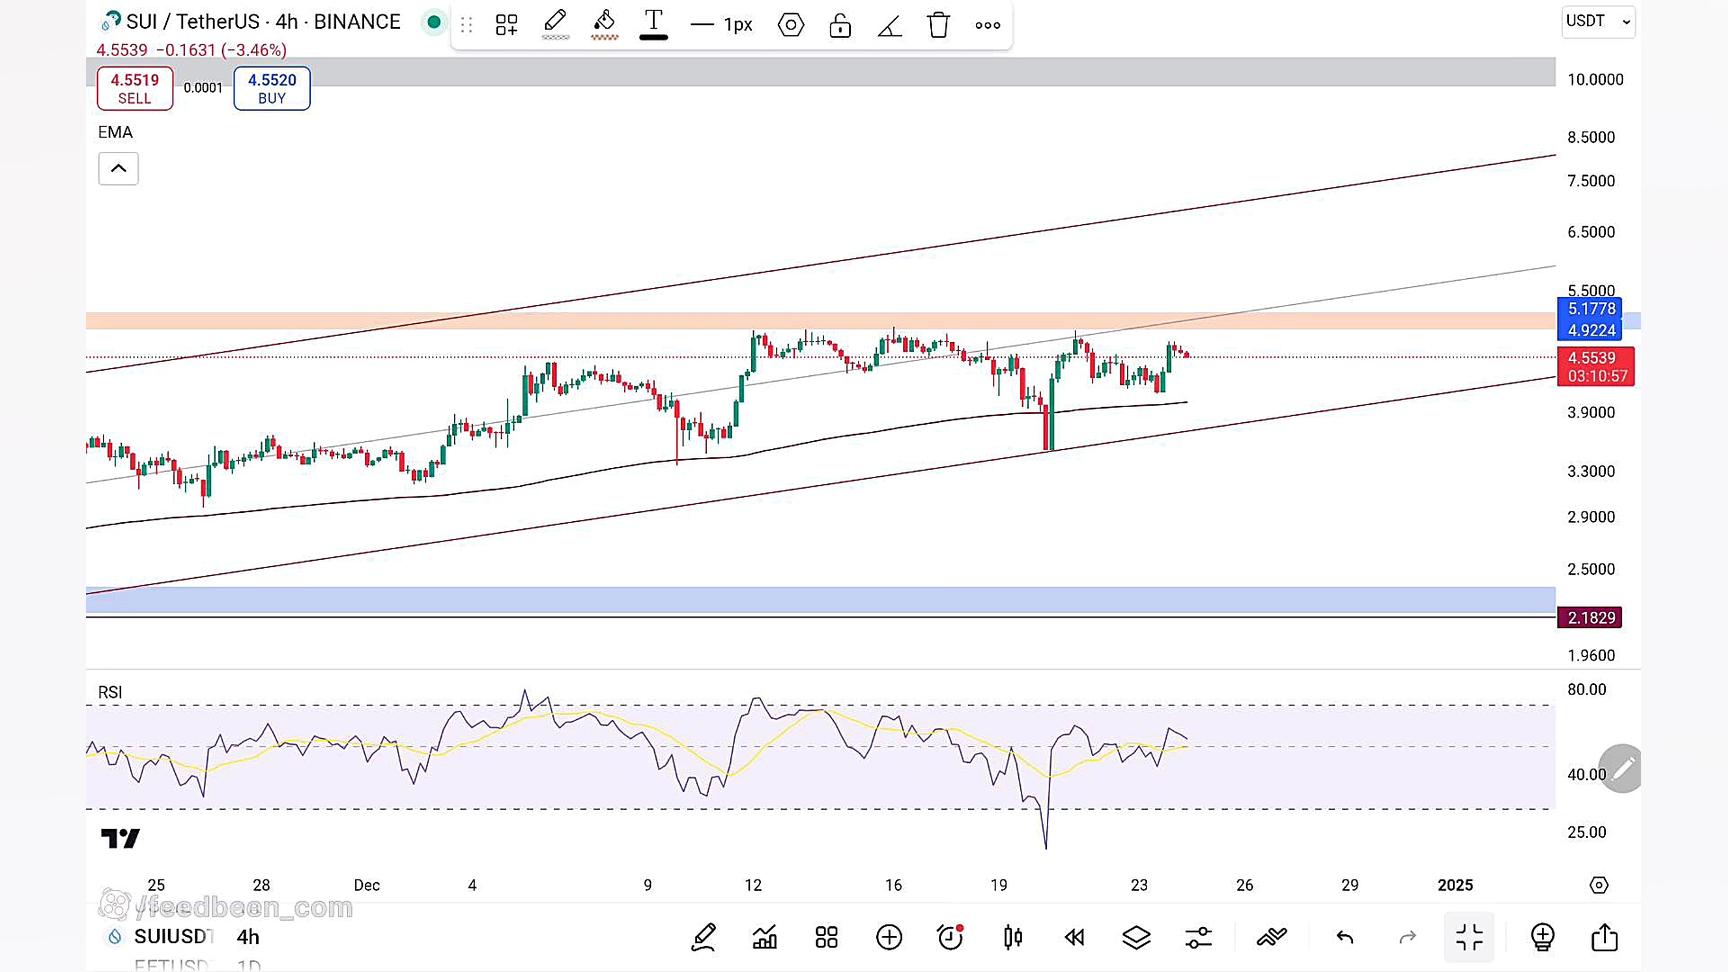
Task: Toggle the lock drawing padlock icon
Action: pyautogui.click(x=840, y=25)
